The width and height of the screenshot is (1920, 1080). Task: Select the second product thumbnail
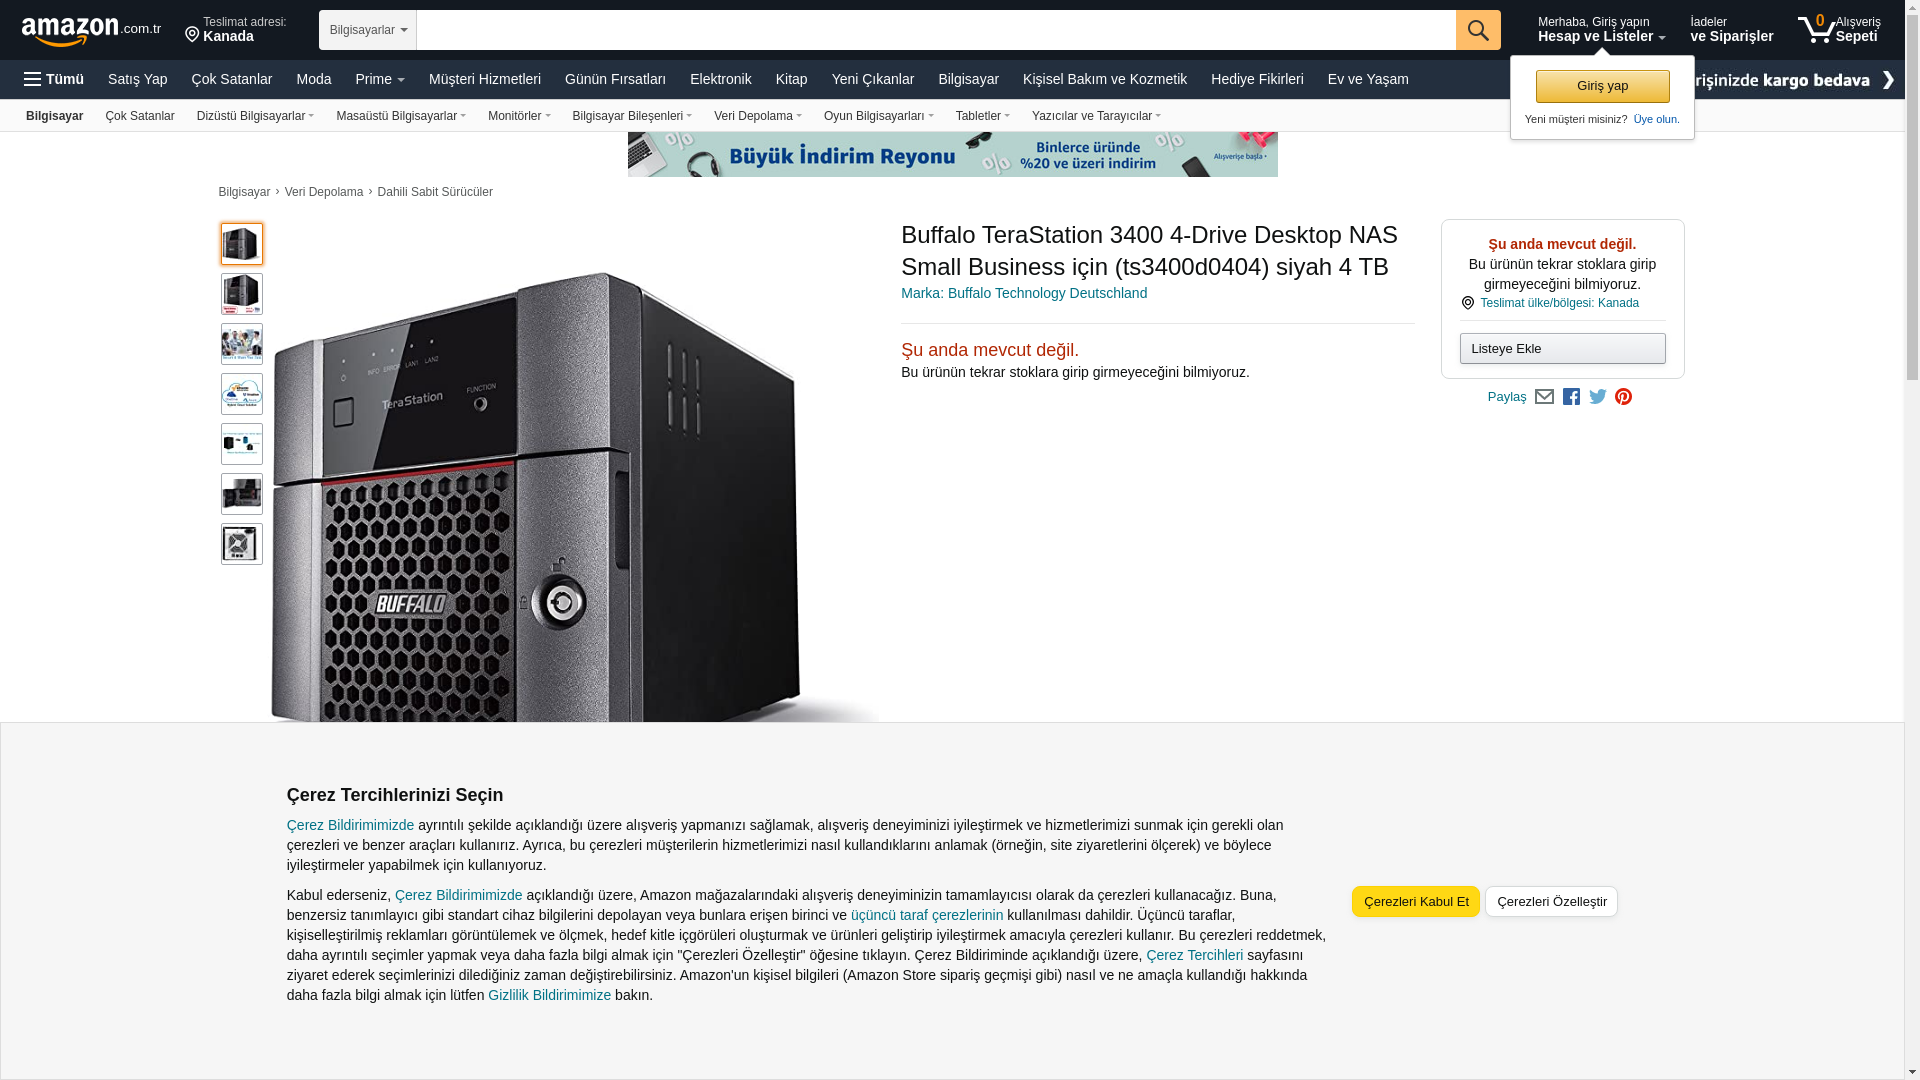tap(242, 294)
